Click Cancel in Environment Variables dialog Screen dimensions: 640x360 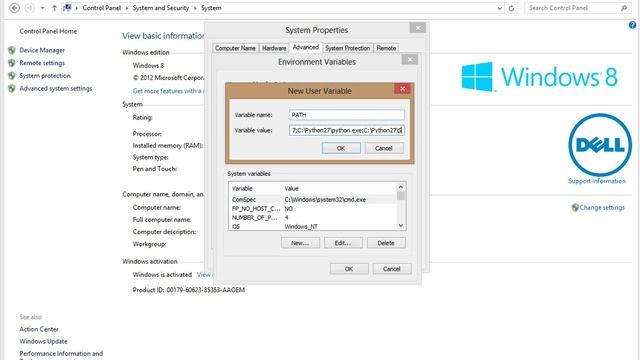pos(392,269)
